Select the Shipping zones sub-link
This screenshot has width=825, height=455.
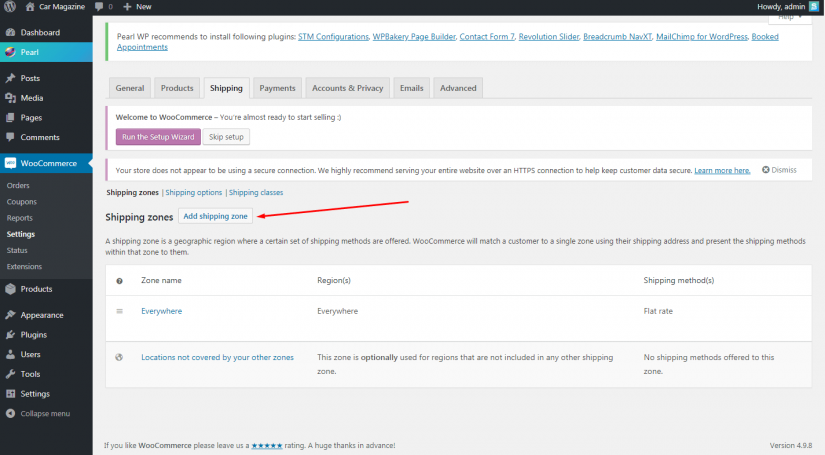point(132,193)
